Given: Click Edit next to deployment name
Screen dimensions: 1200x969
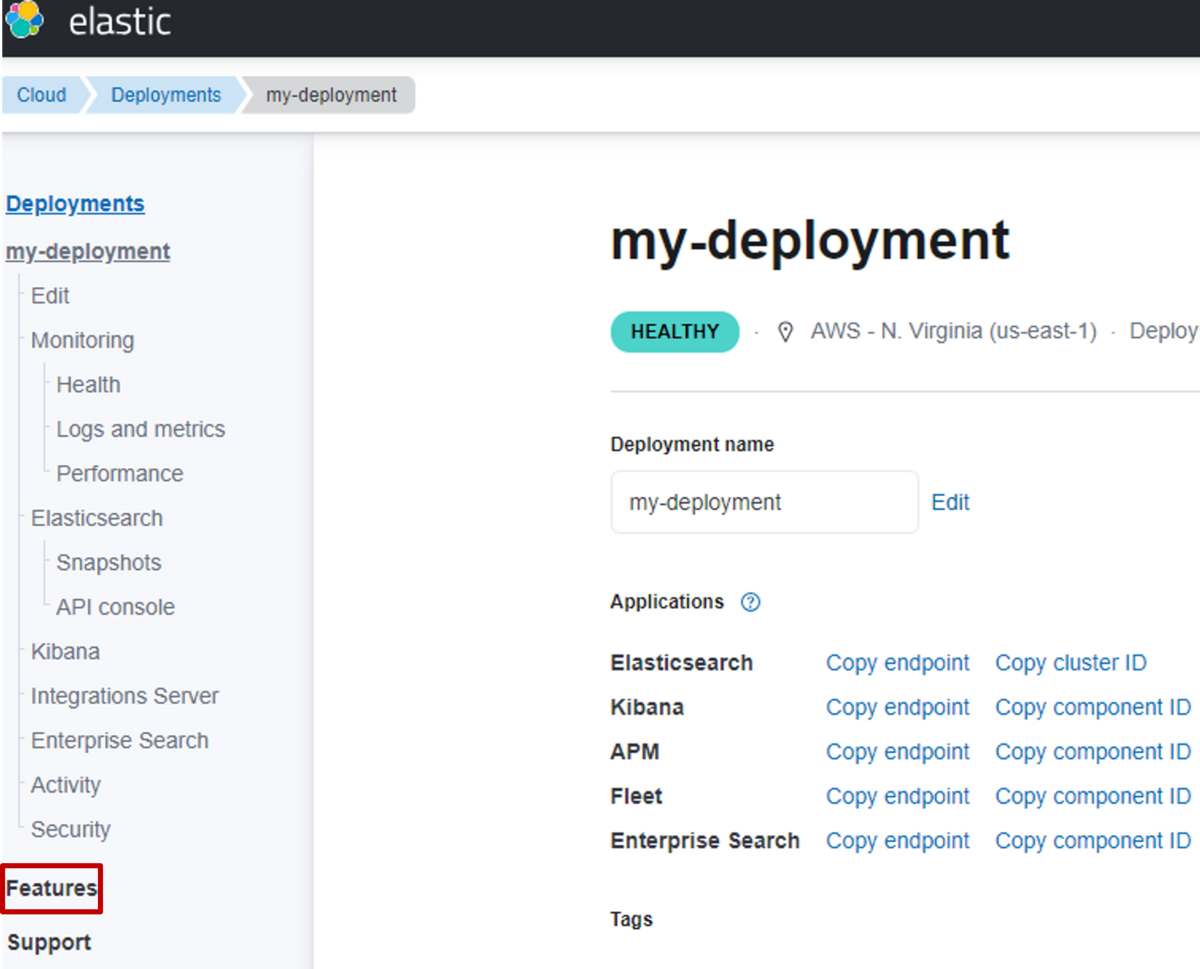Looking at the screenshot, I should click(x=950, y=502).
